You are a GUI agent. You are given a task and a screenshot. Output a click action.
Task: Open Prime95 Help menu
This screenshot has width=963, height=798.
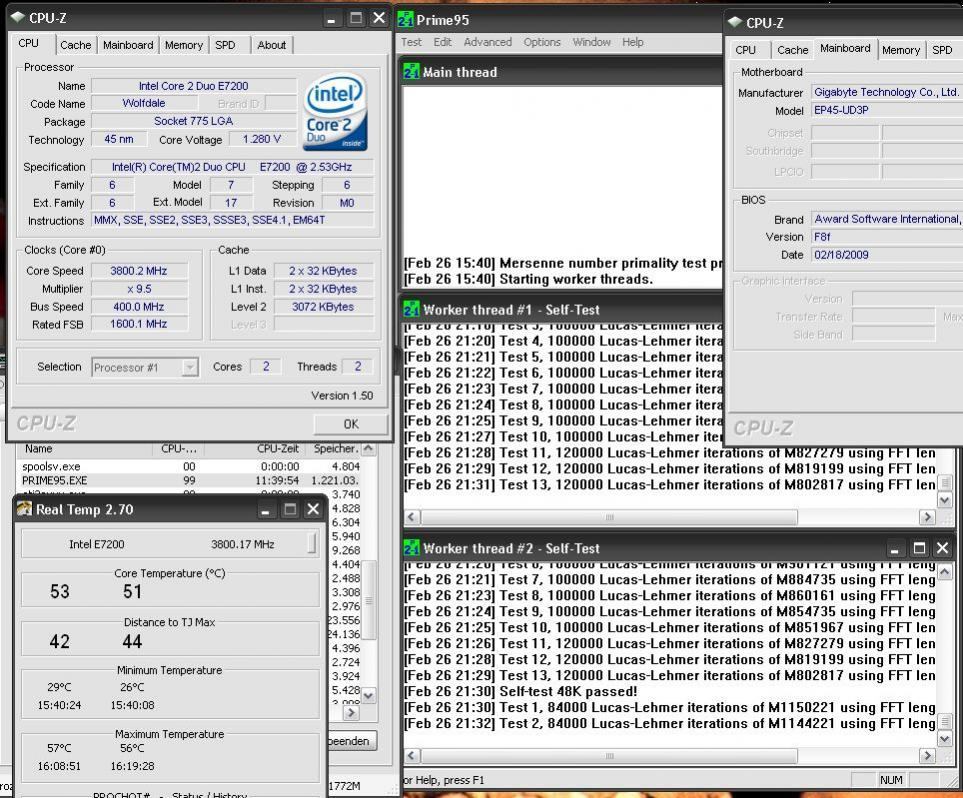pyautogui.click(x=633, y=42)
